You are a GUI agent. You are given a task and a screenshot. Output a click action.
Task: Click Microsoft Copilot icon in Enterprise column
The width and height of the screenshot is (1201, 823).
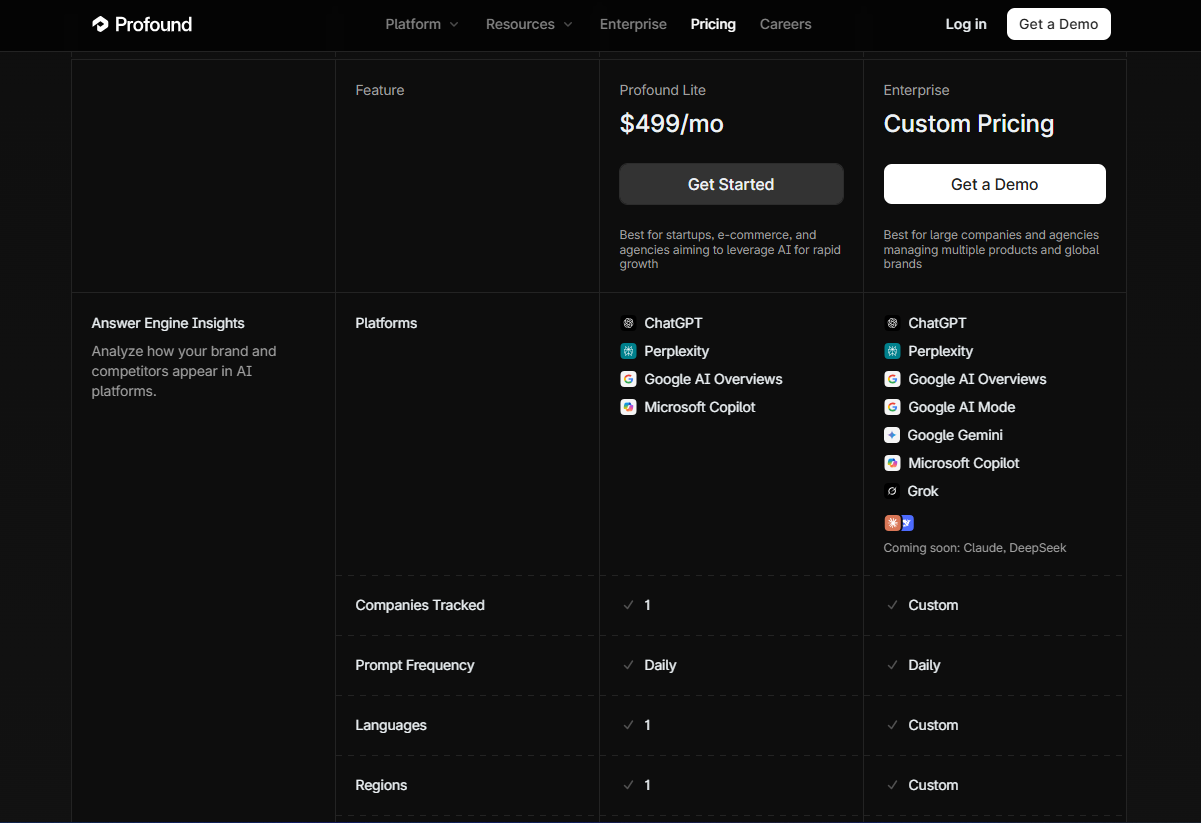892,463
